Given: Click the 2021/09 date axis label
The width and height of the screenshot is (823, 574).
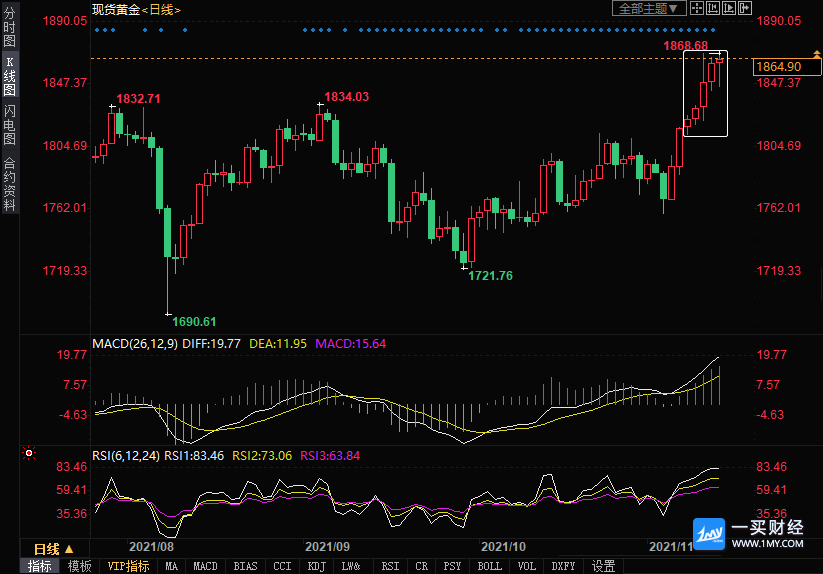Looking at the screenshot, I should point(328,547).
